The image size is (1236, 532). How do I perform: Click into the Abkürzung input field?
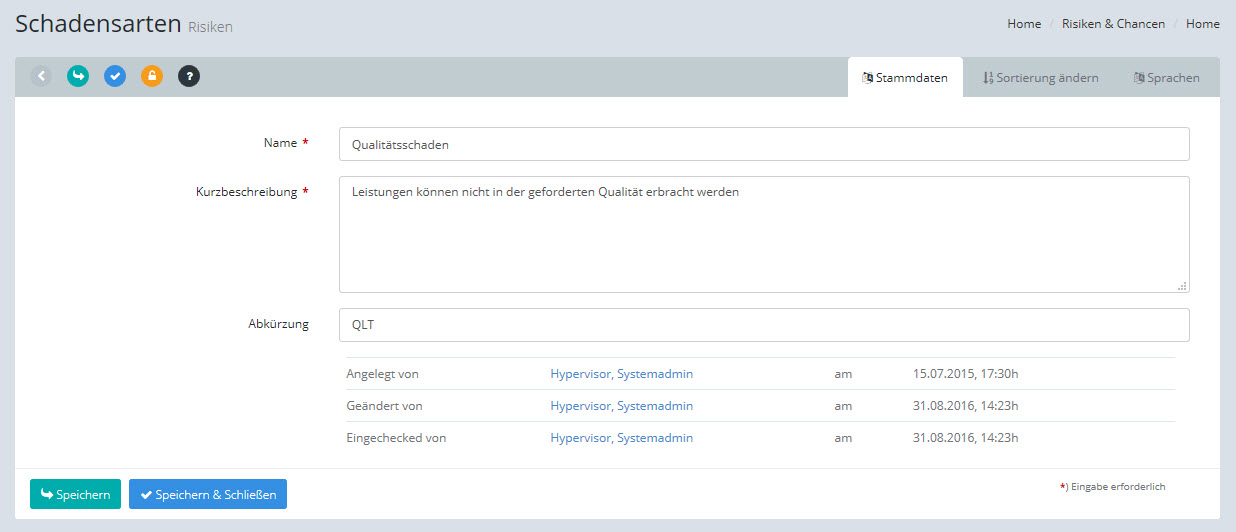coord(764,325)
